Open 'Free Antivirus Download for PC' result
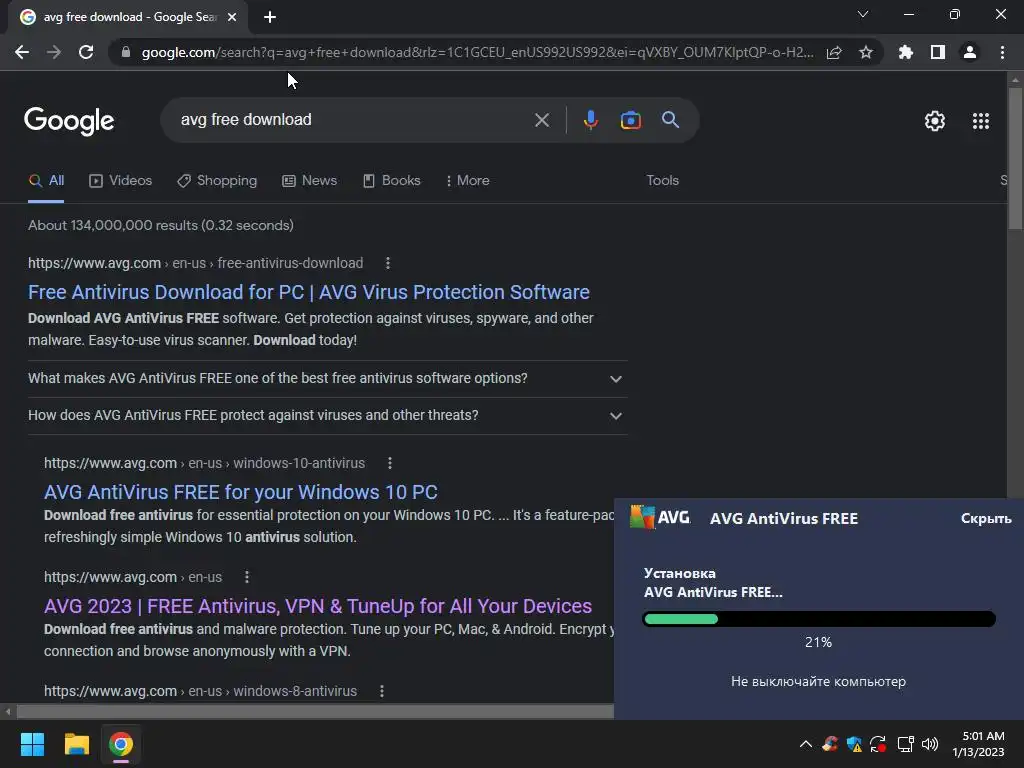Screen dimensions: 1024x768 tap(309, 292)
